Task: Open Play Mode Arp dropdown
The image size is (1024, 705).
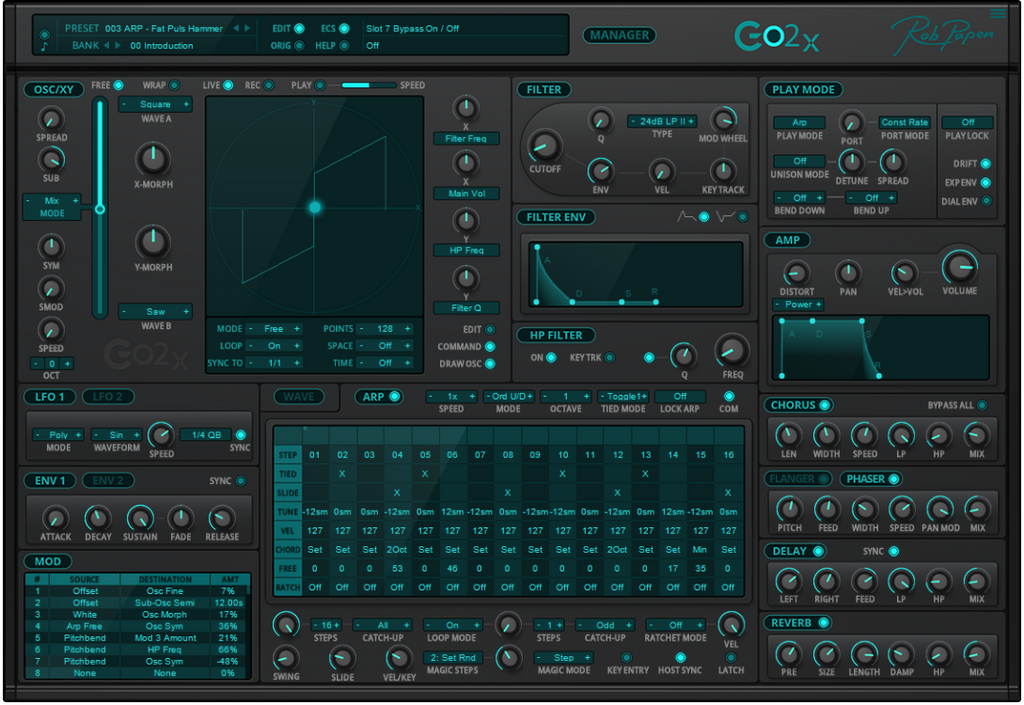Action: 799,122
